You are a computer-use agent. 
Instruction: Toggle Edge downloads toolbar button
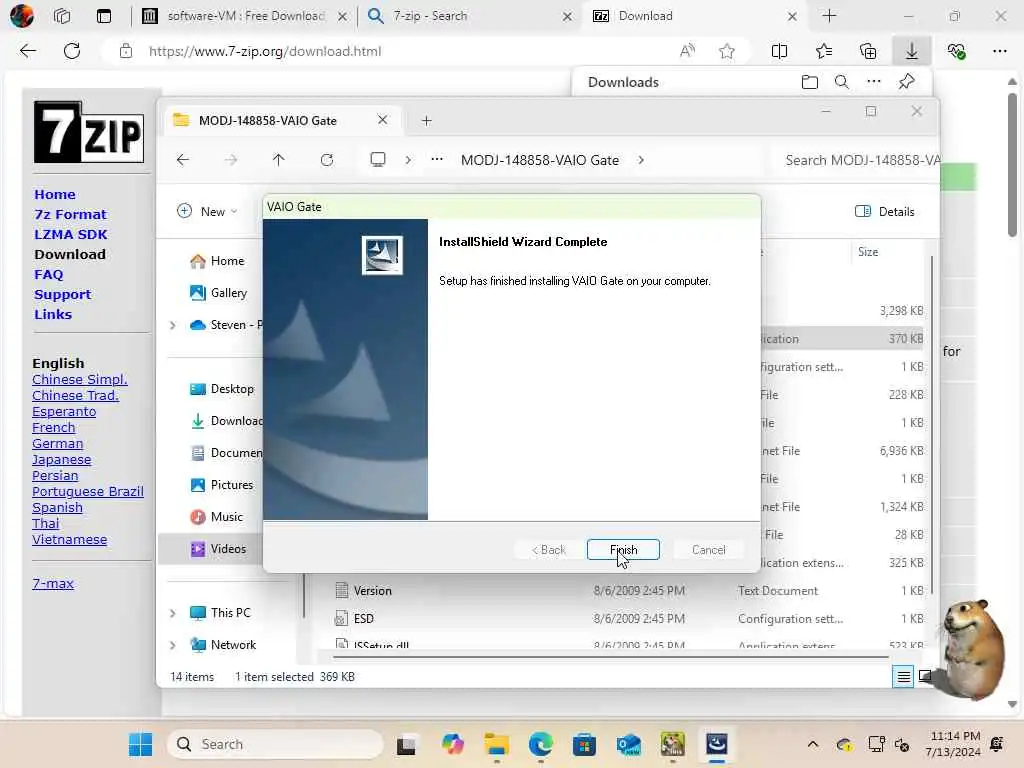(912, 51)
